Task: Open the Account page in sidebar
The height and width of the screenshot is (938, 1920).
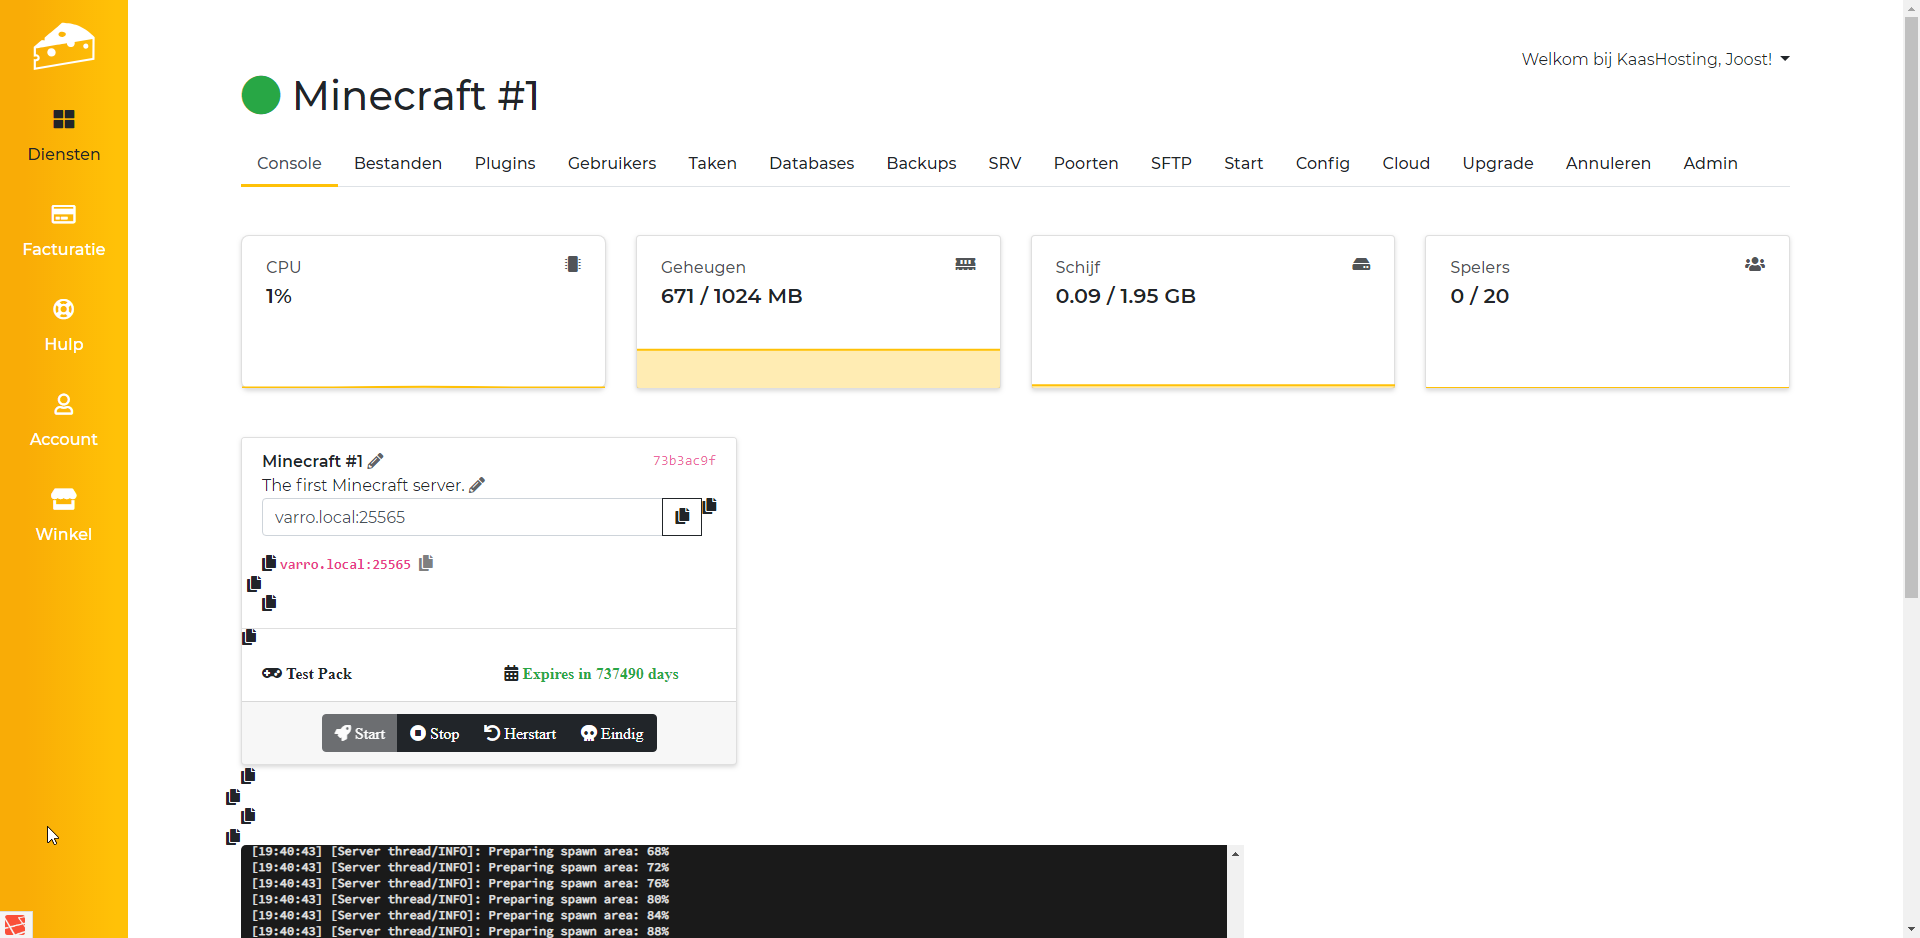Action: coord(64,420)
